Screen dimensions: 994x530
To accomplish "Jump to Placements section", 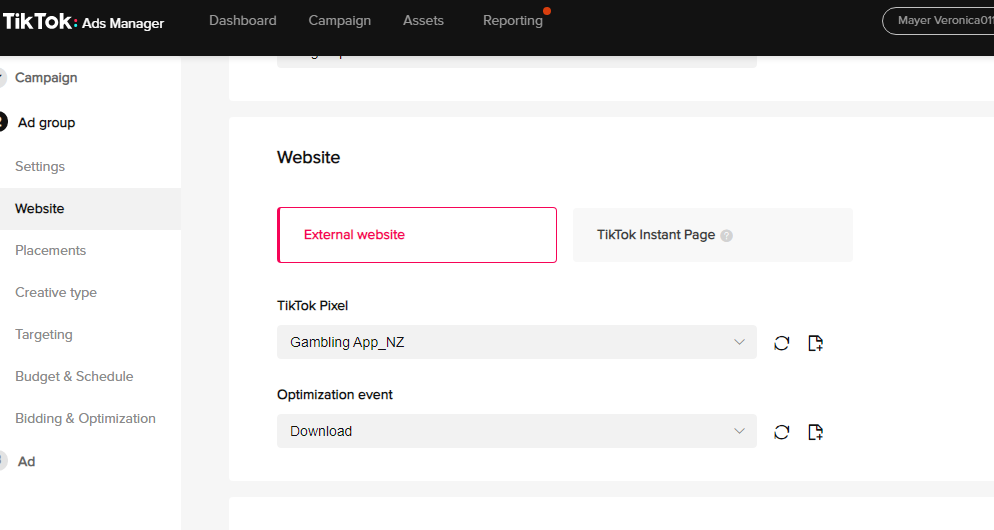I will [x=51, y=250].
